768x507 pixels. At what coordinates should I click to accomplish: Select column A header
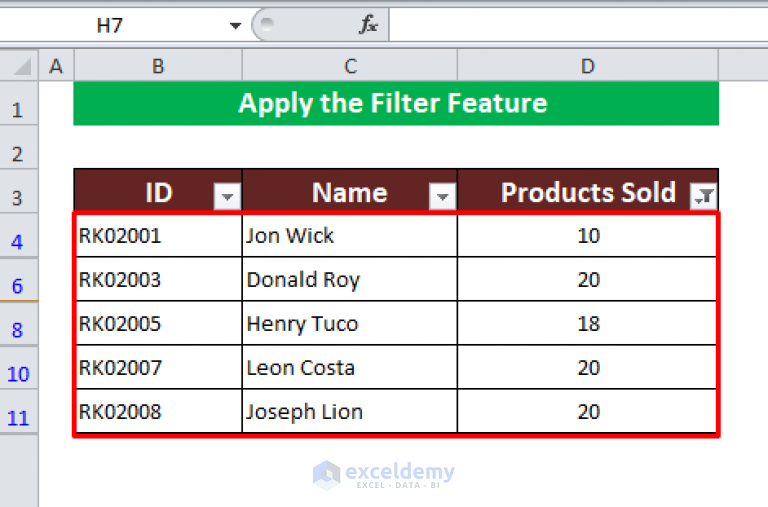tap(56, 66)
